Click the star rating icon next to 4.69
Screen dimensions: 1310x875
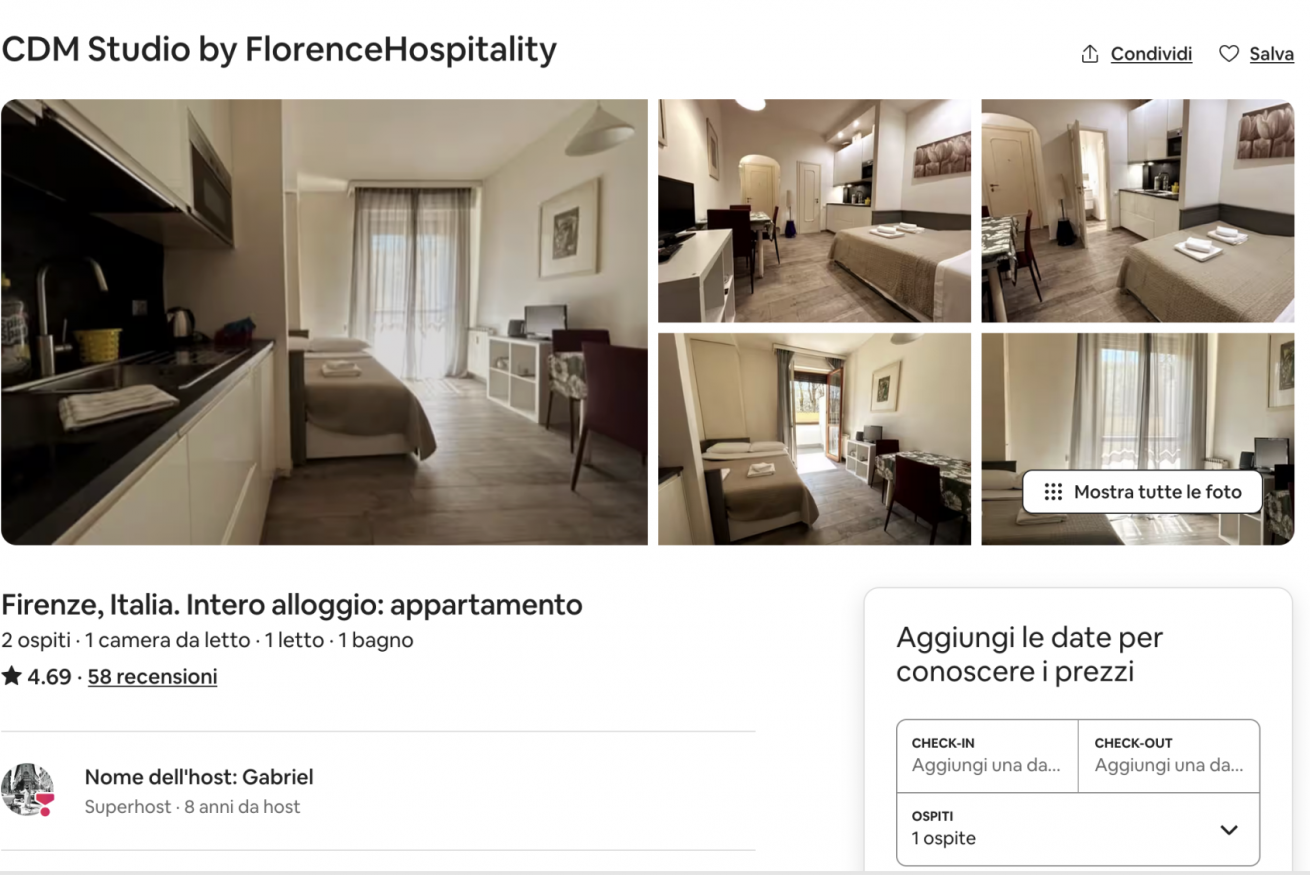click(12, 676)
